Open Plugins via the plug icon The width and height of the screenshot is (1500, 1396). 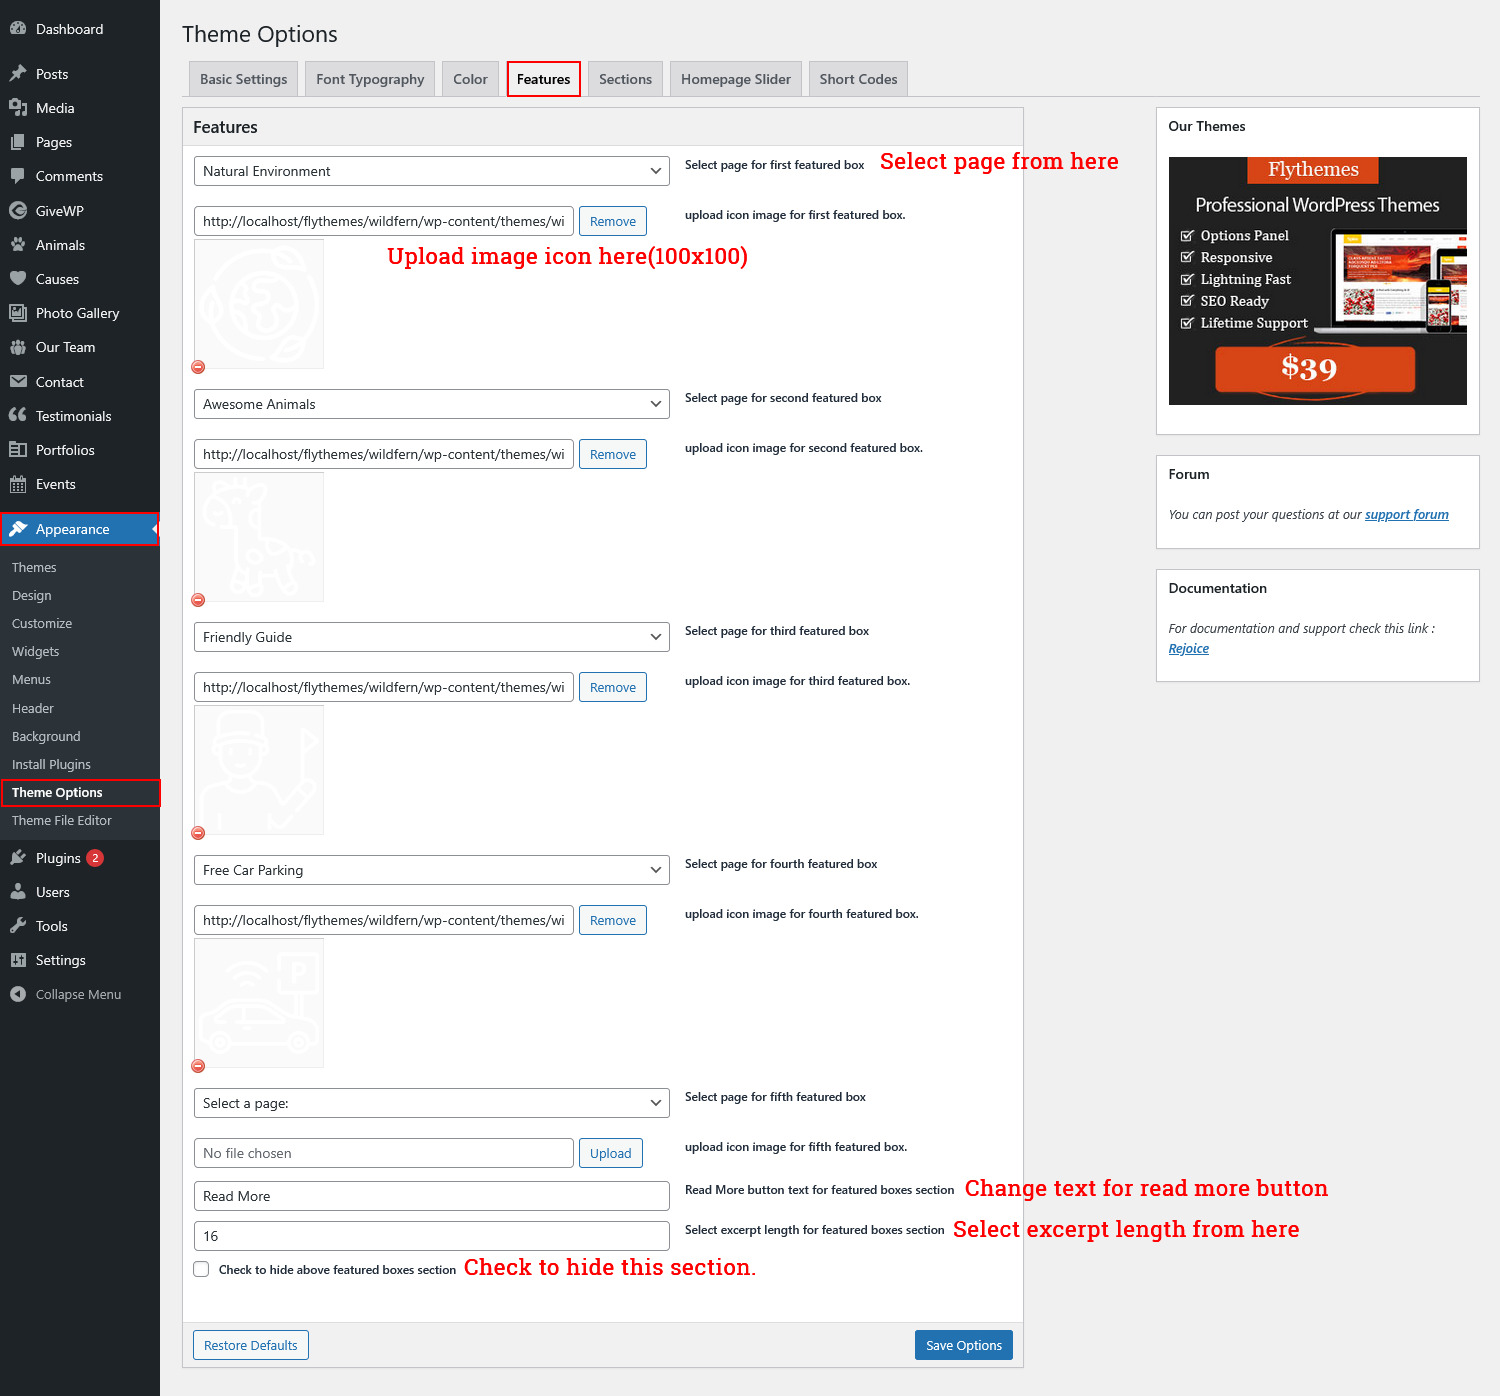tap(18, 858)
